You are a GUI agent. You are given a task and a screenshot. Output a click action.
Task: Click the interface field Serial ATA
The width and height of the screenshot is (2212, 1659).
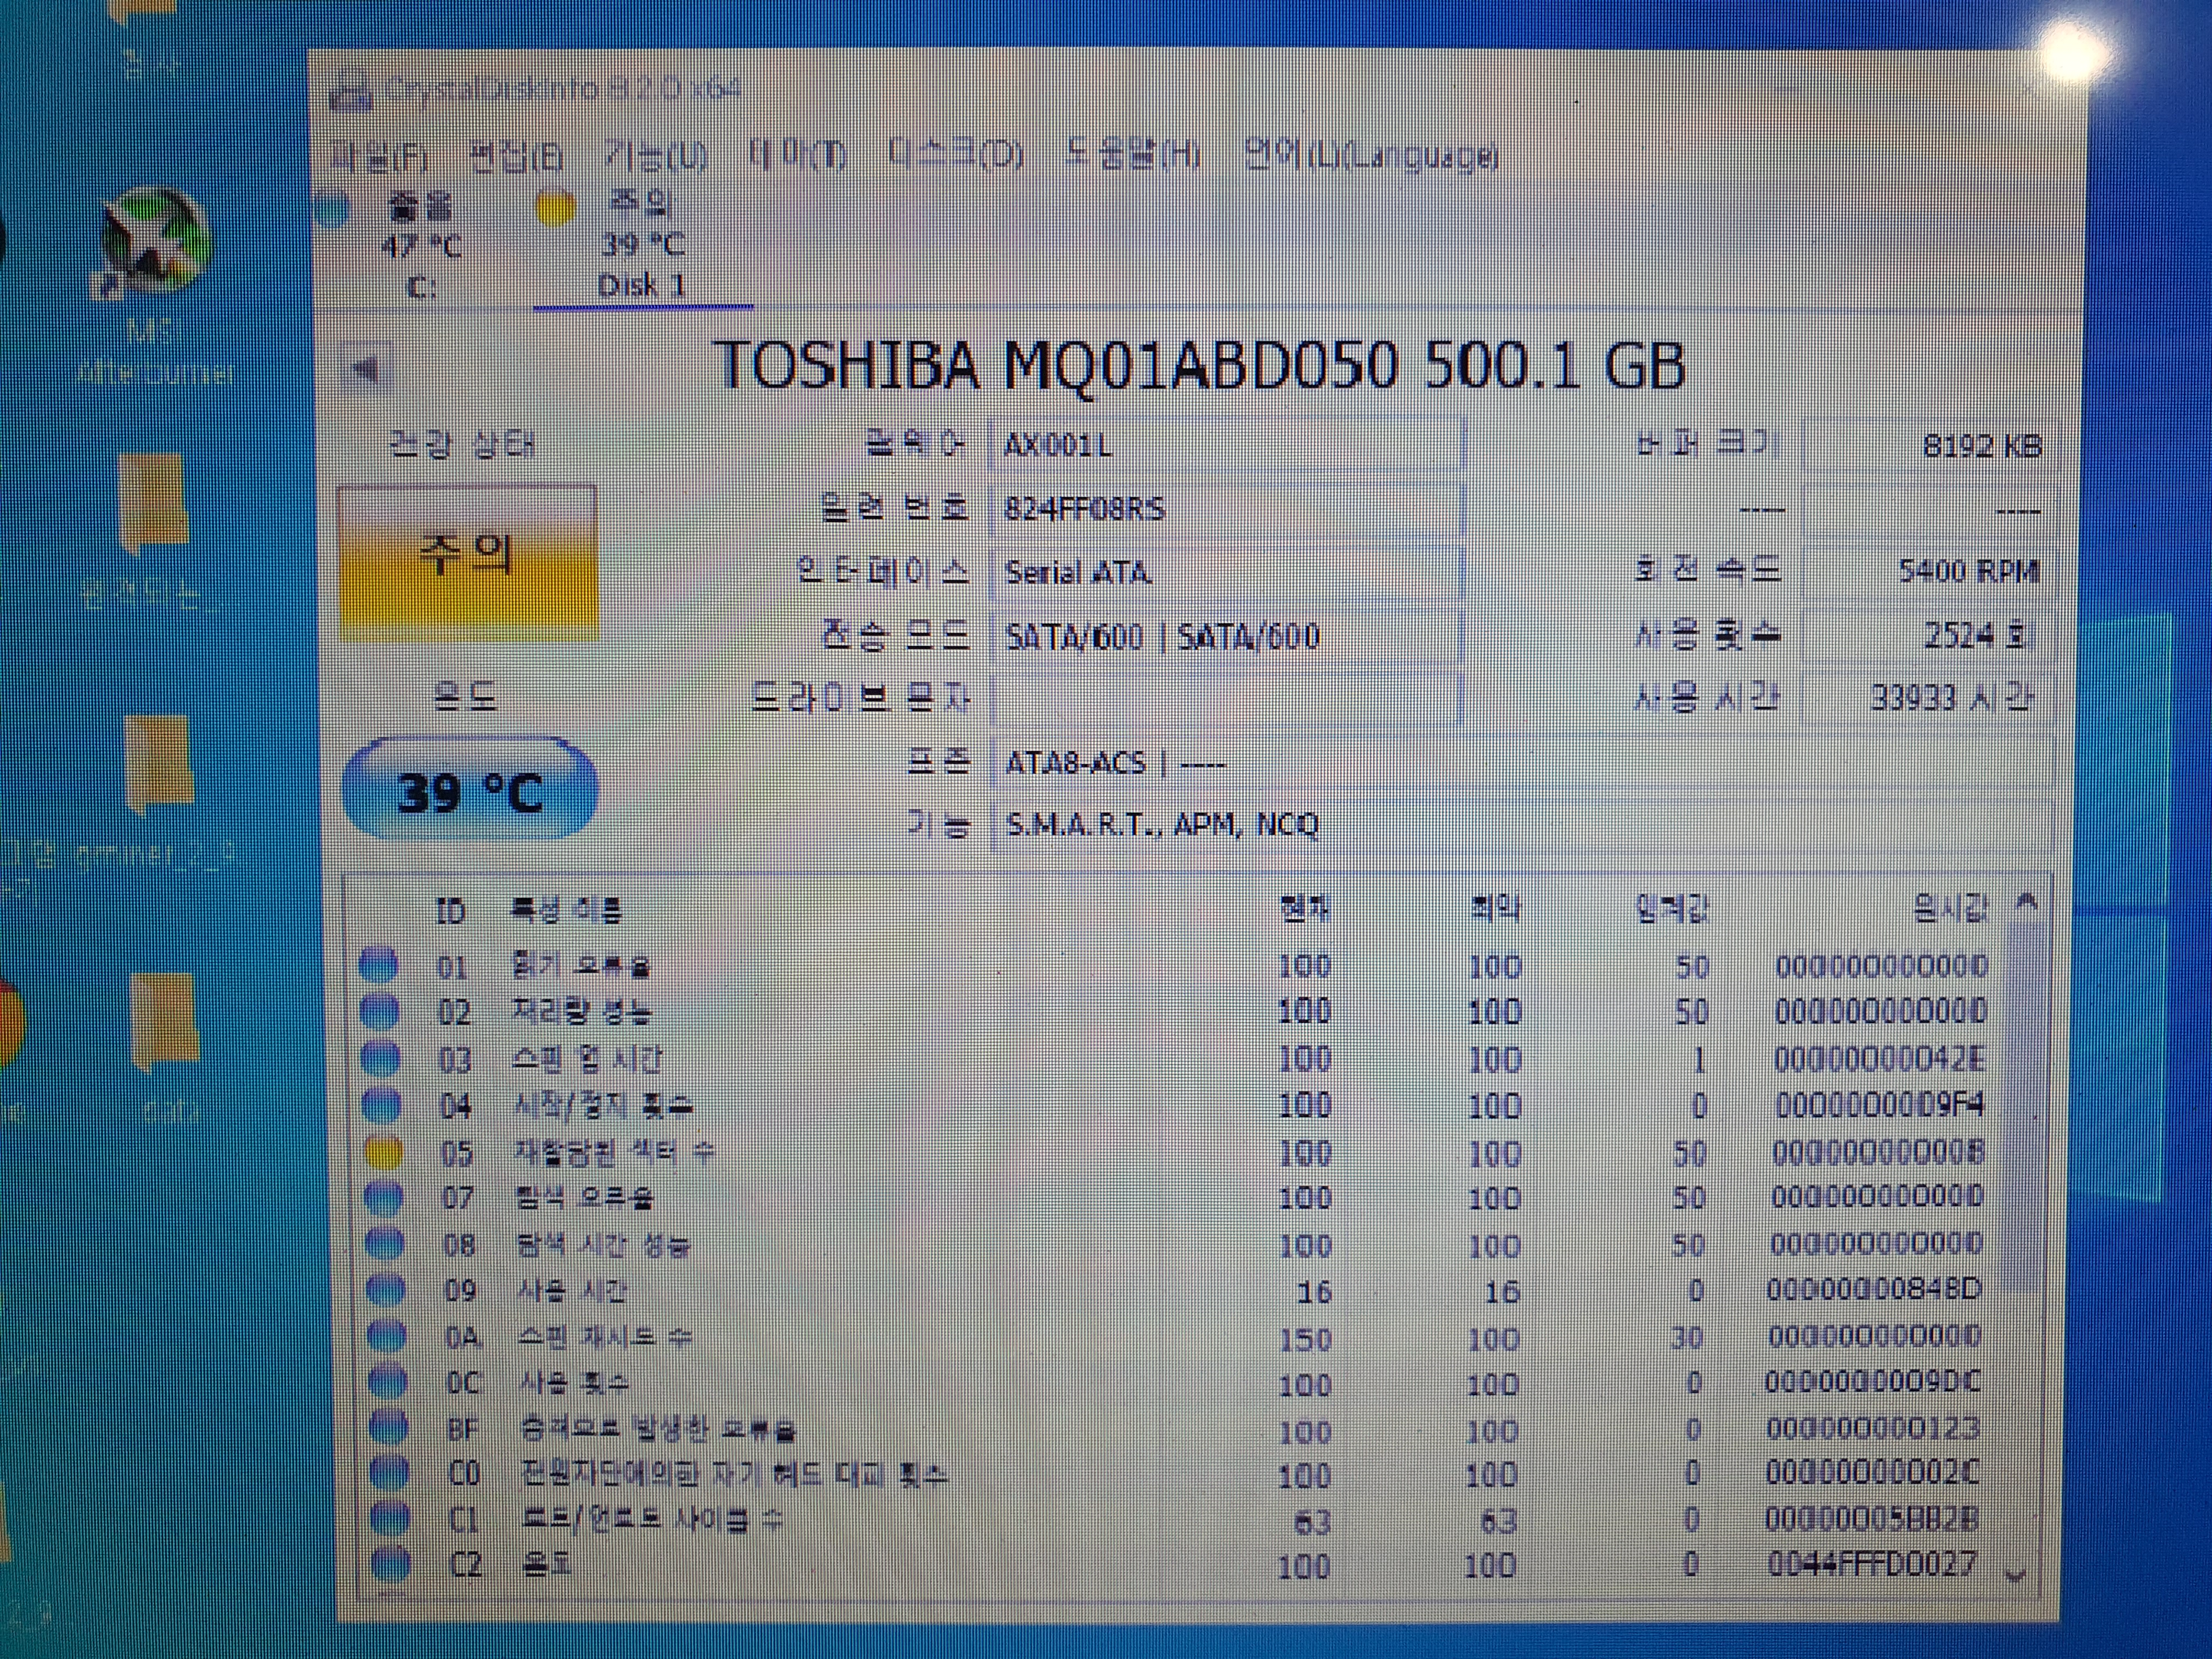[1228, 573]
